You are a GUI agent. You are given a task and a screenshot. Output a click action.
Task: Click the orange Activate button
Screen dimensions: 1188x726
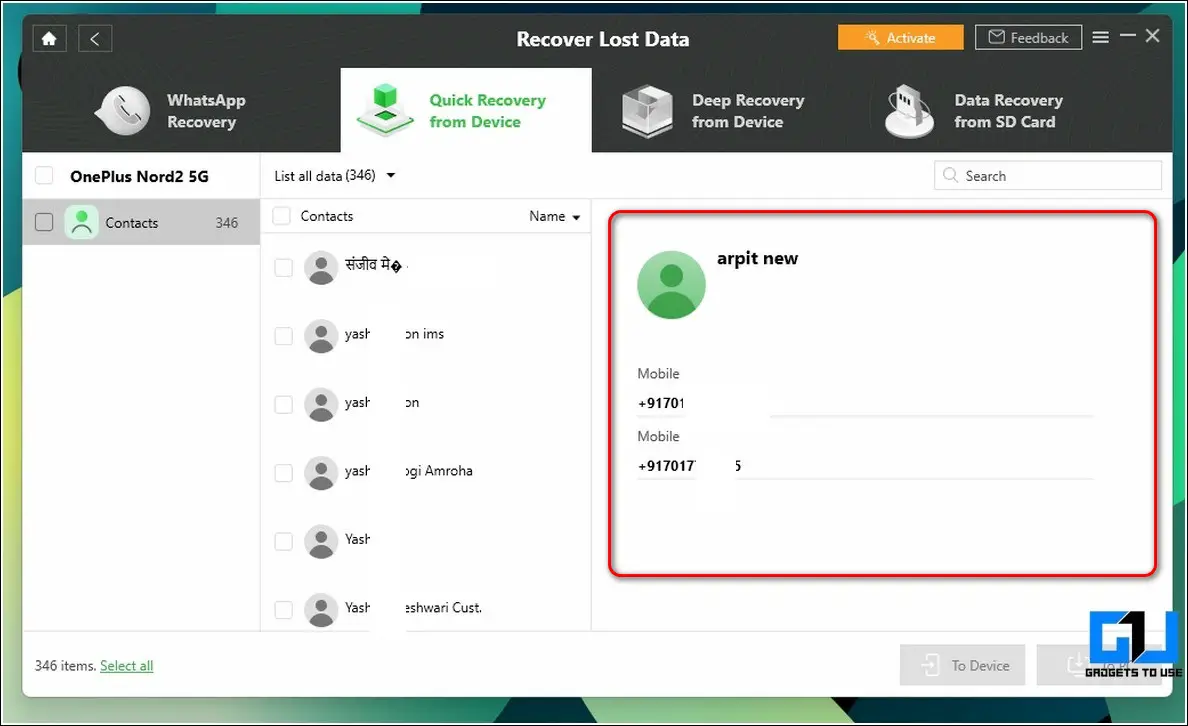(x=900, y=37)
